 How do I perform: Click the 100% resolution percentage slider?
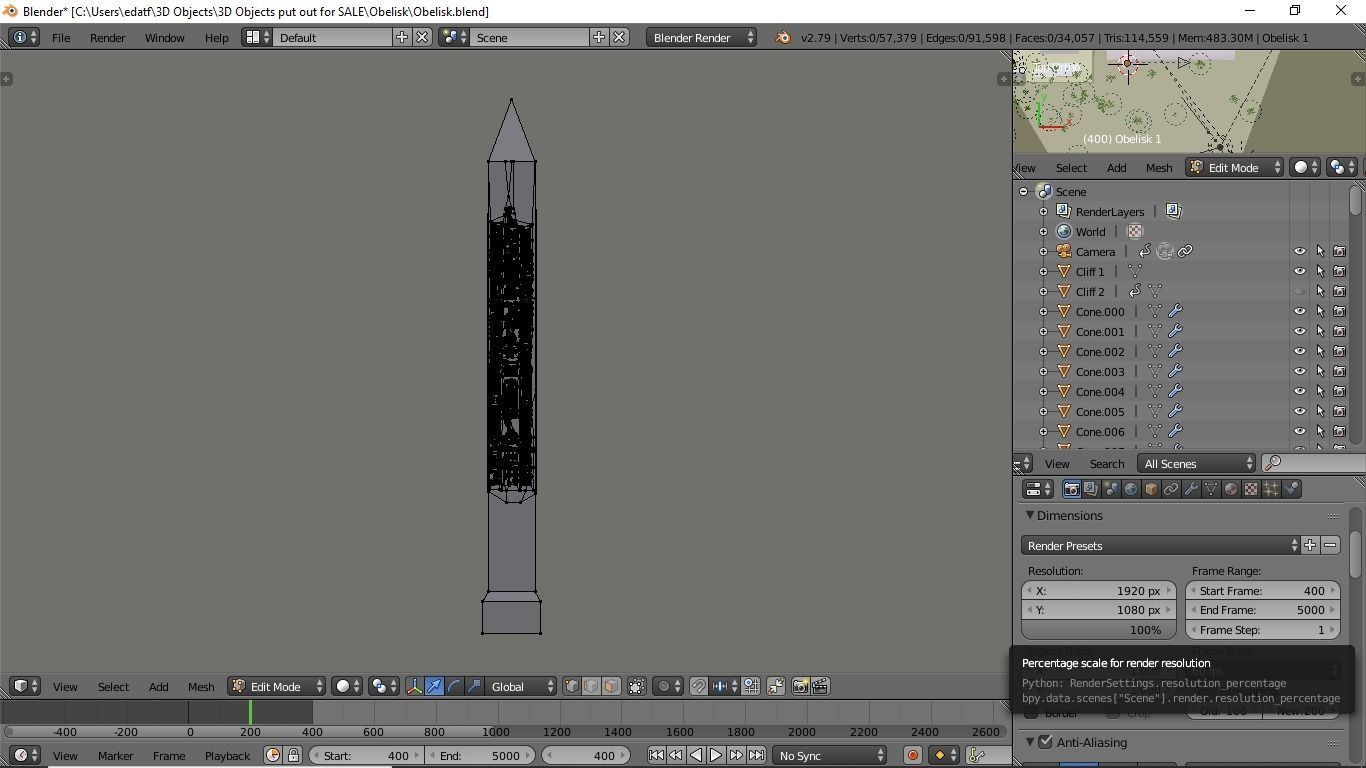(1098, 630)
